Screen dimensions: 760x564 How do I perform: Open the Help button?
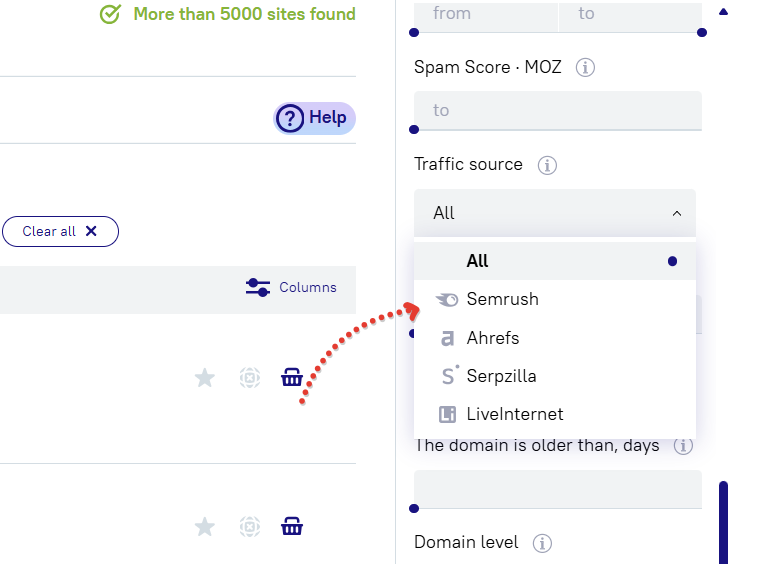(314, 118)
